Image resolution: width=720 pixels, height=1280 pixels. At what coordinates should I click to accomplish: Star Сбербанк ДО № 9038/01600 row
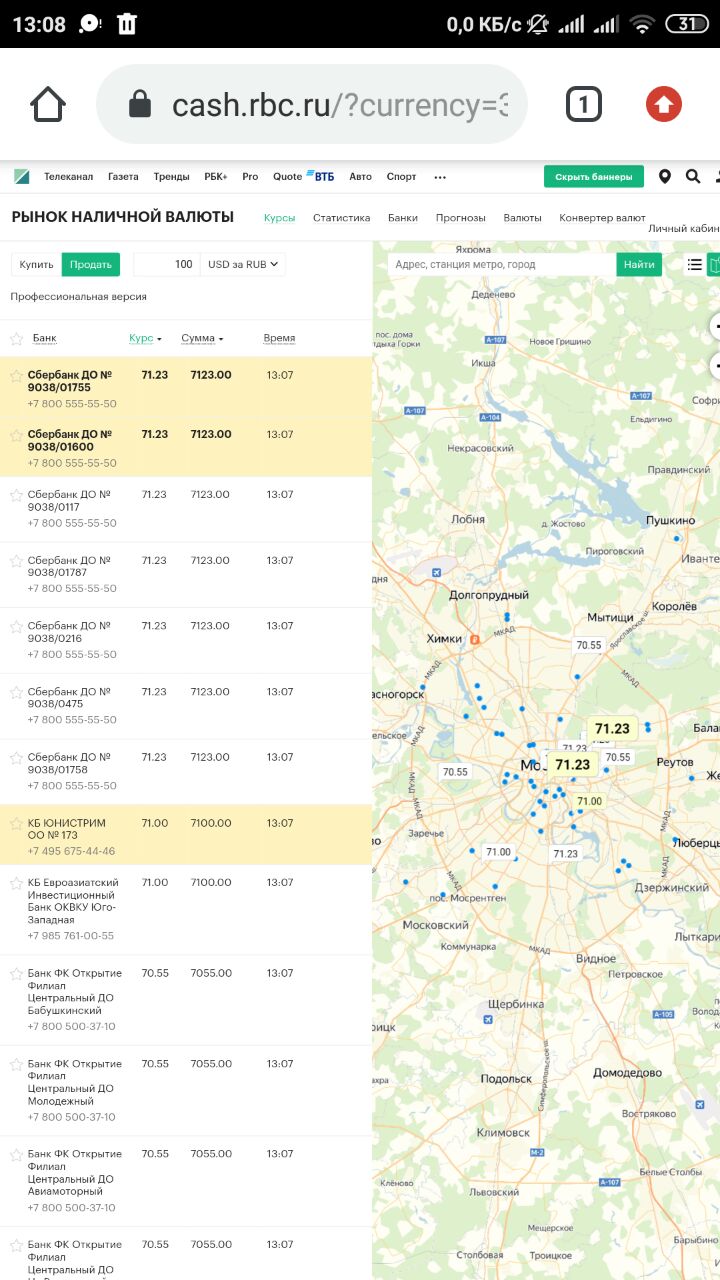tap(16, 435)
